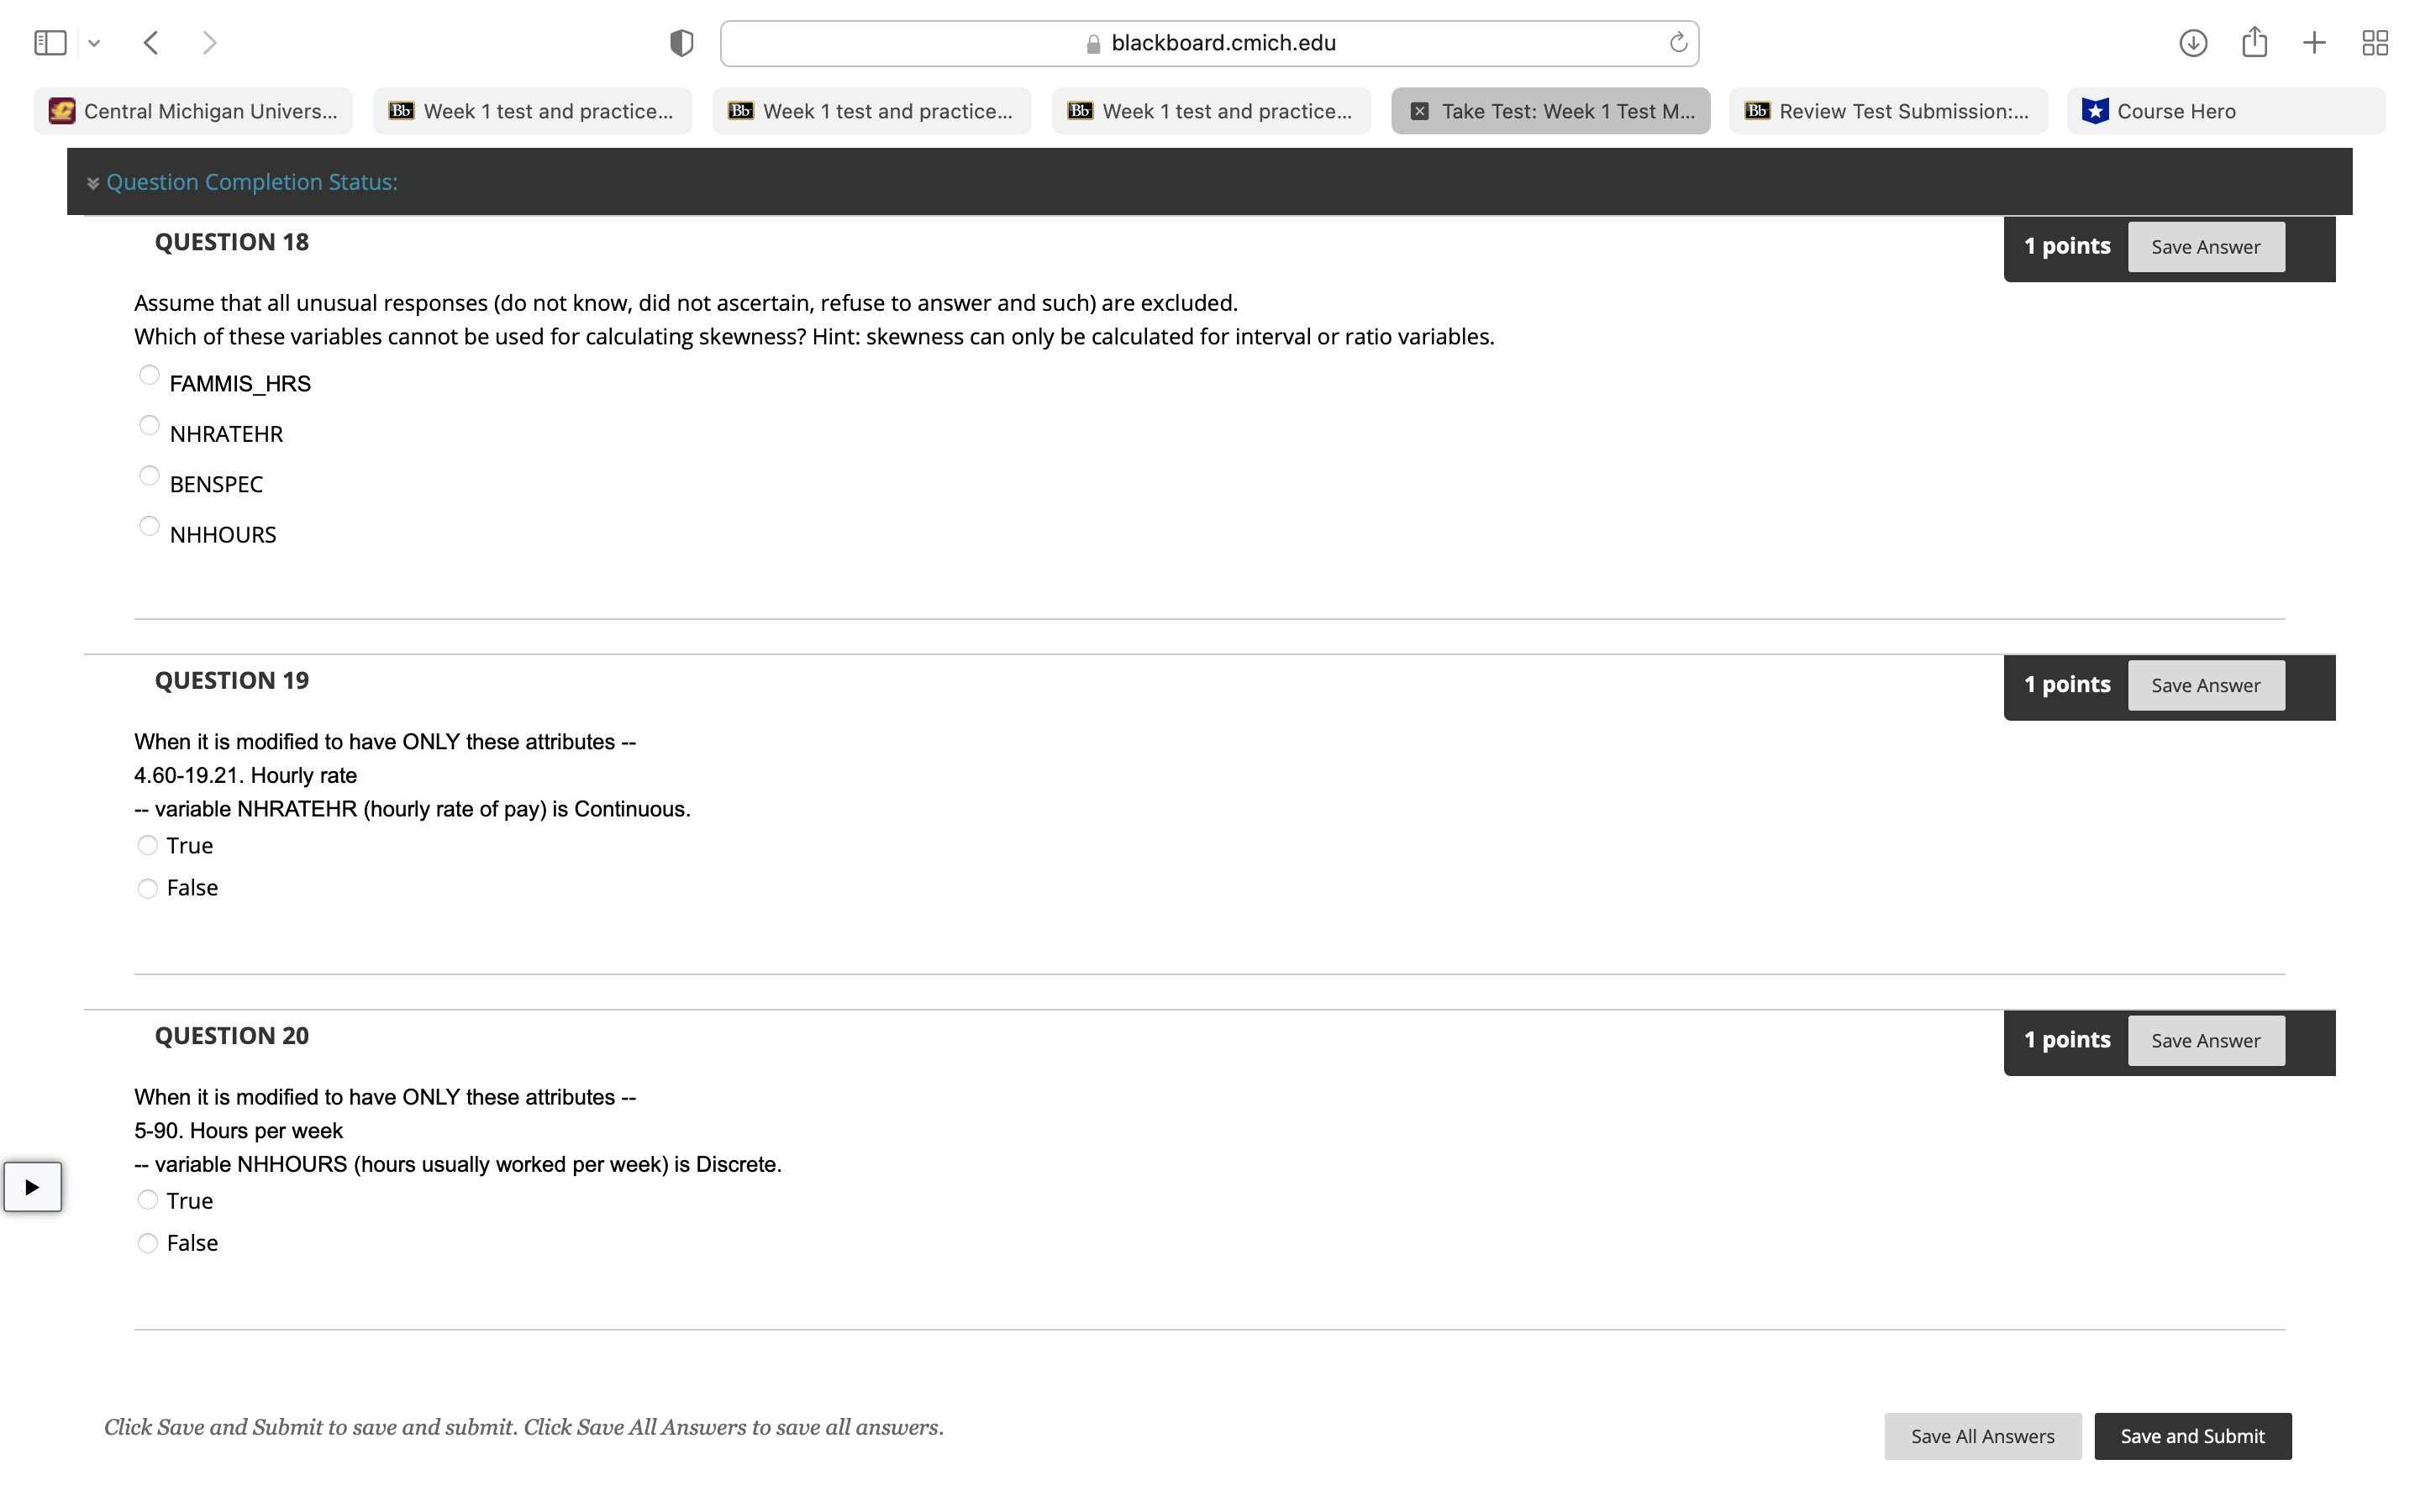2420x1512 pixels.
Task: Choose False for Question 20
Action: pyautogui.click(x=148, y=1243)
